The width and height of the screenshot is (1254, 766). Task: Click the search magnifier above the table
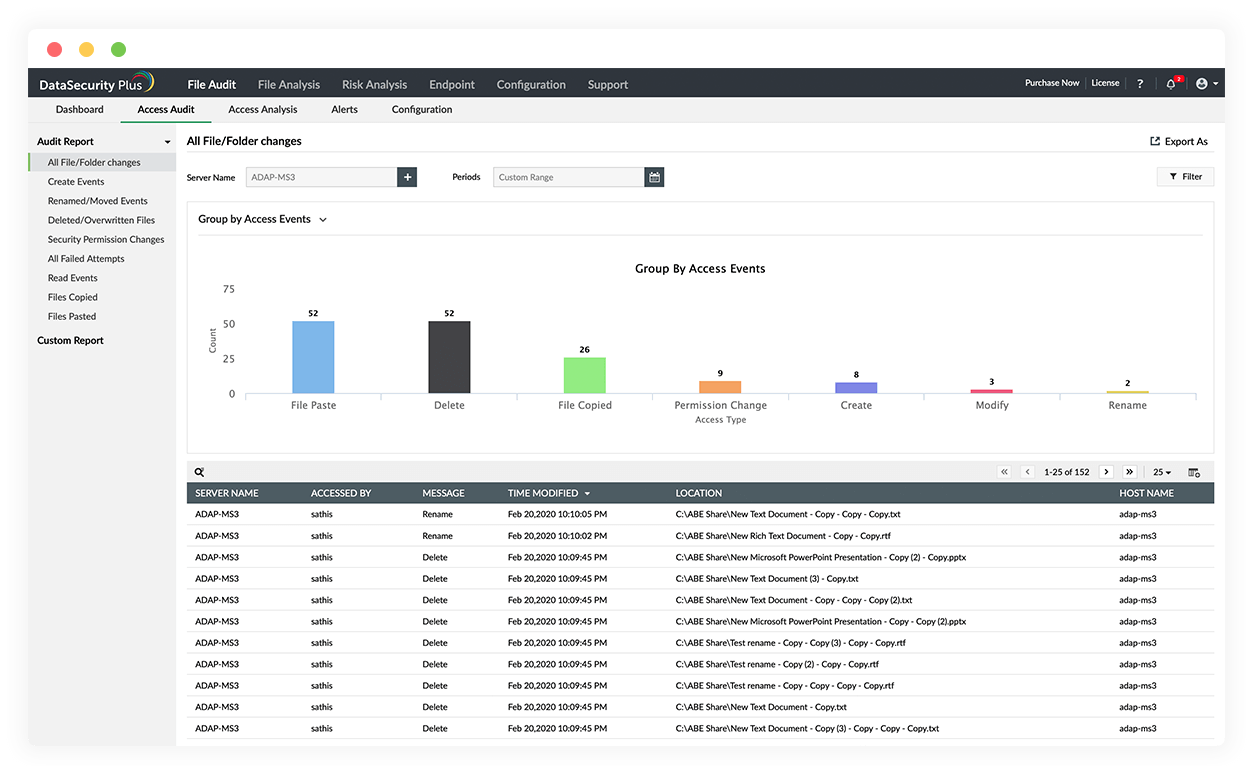pyautogui.click(x=200, y=471)
